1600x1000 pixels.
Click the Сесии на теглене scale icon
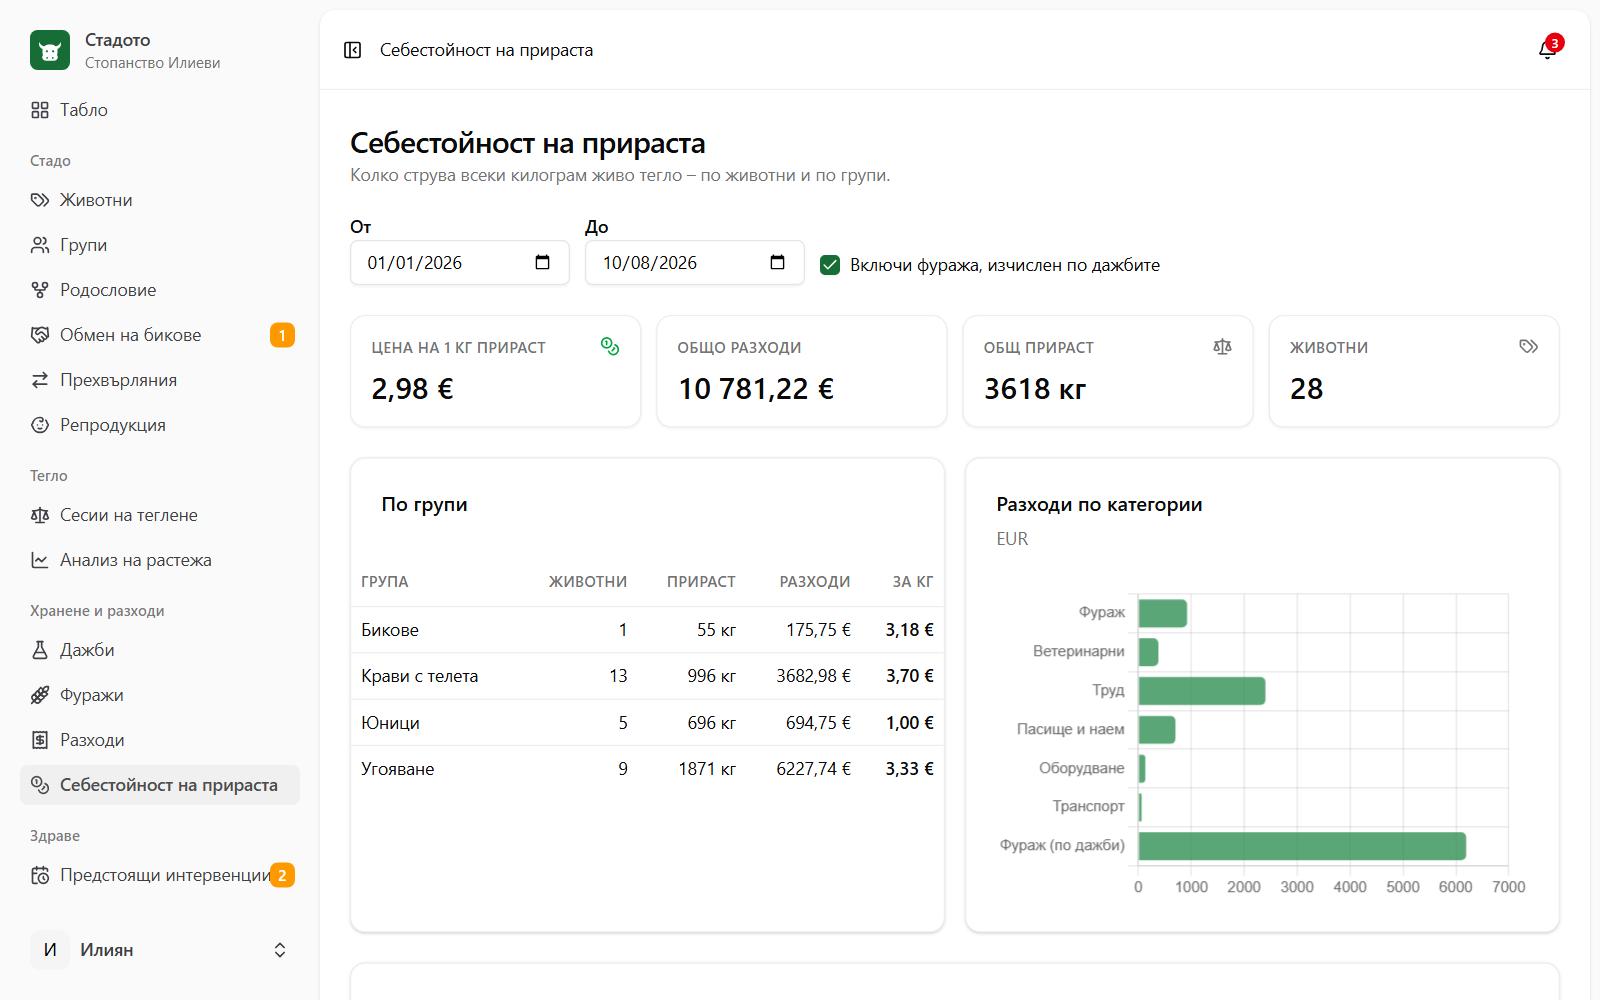tap(40, 515)
